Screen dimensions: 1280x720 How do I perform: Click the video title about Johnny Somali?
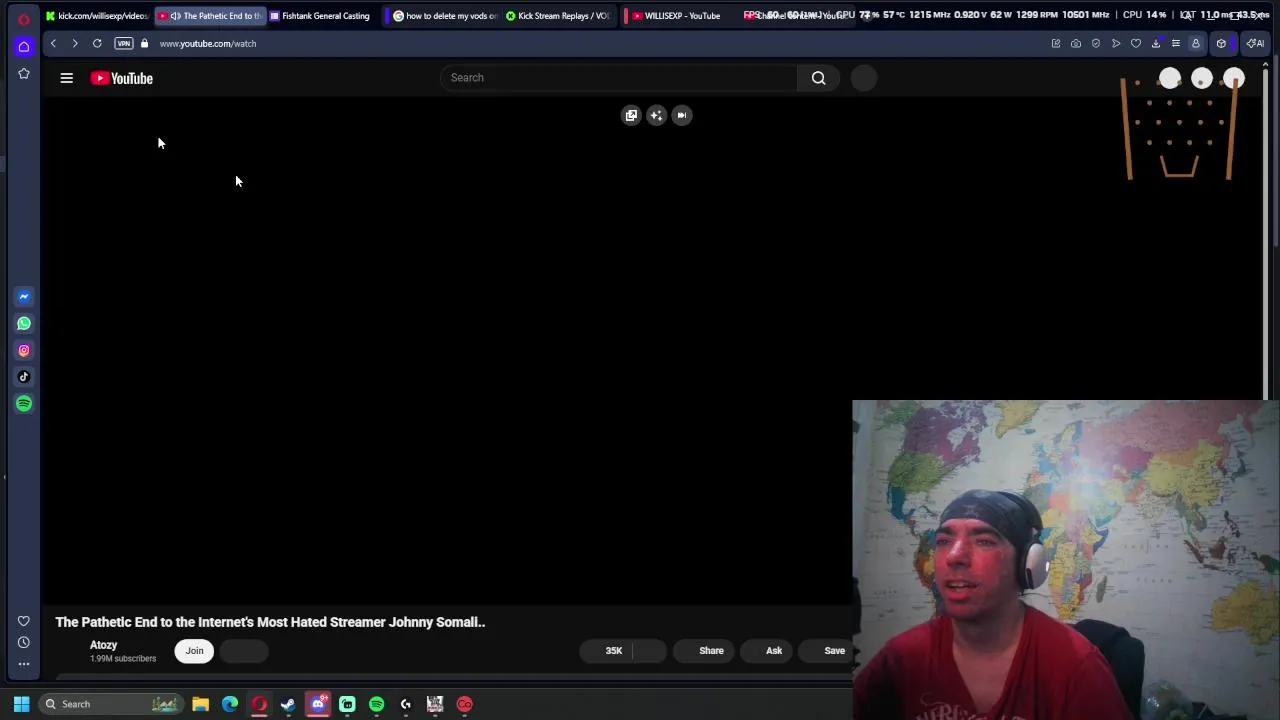(270, 622)
